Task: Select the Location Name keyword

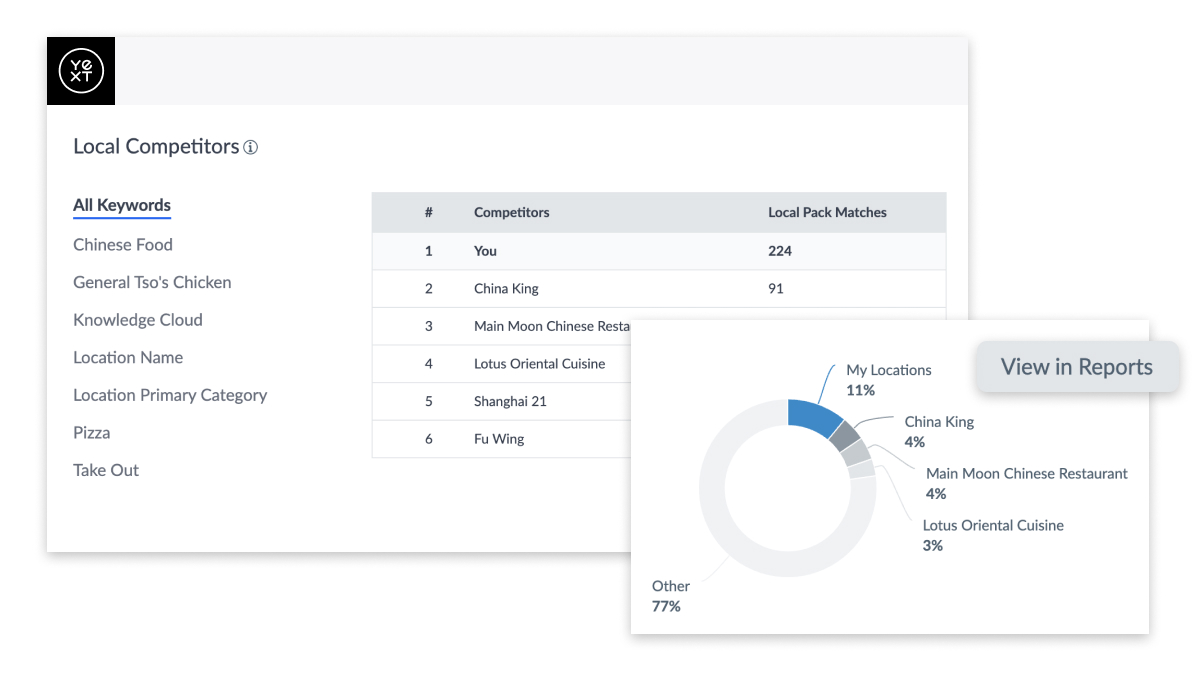Action: (x=128, y=358)
